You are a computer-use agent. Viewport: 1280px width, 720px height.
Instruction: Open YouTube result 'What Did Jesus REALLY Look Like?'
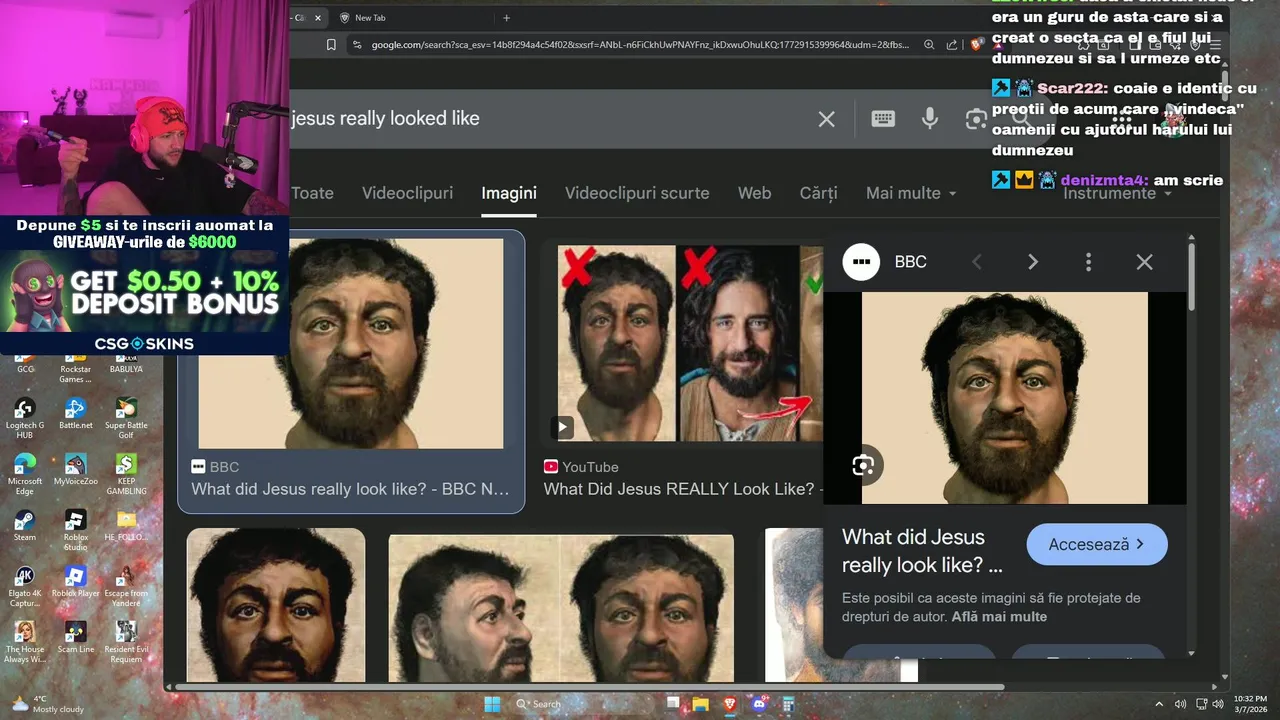(x=682, y=489)
